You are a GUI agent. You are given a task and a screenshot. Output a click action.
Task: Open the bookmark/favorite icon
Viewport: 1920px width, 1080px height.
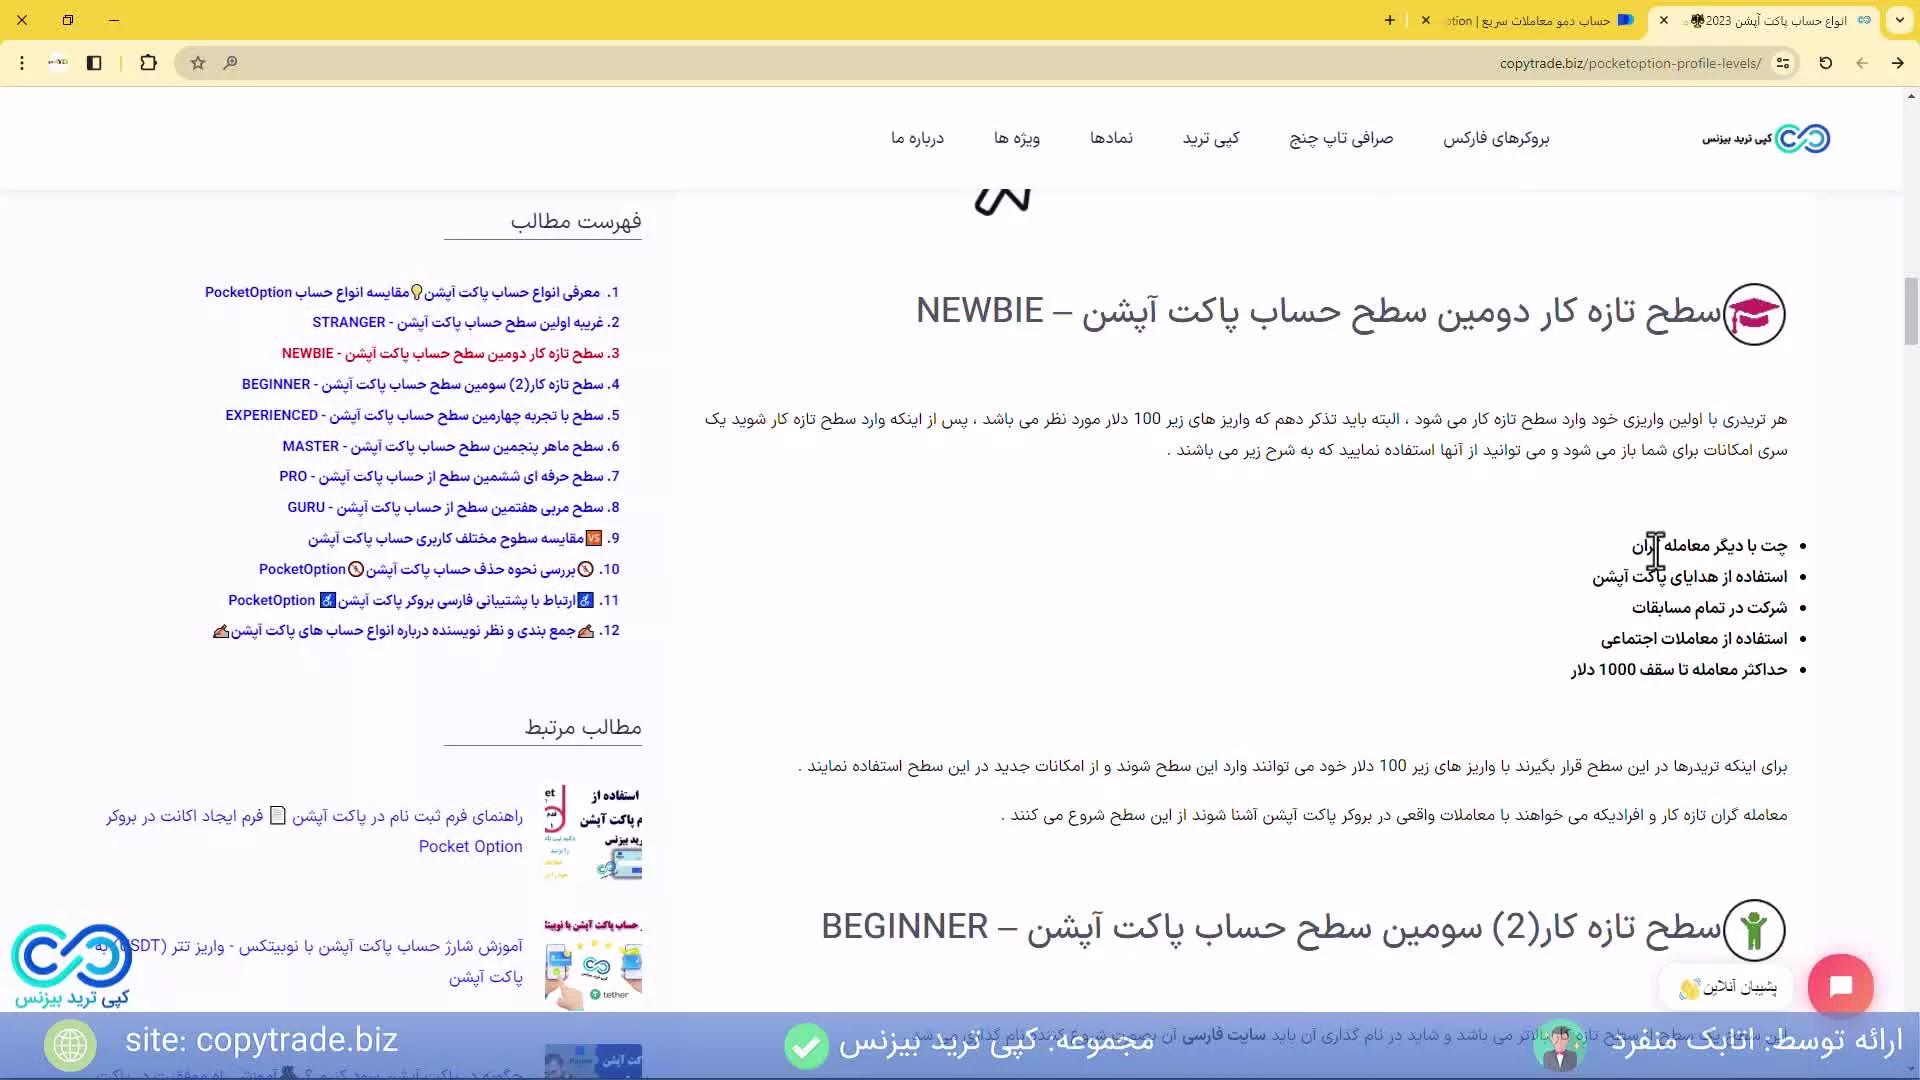pos(196,62)
